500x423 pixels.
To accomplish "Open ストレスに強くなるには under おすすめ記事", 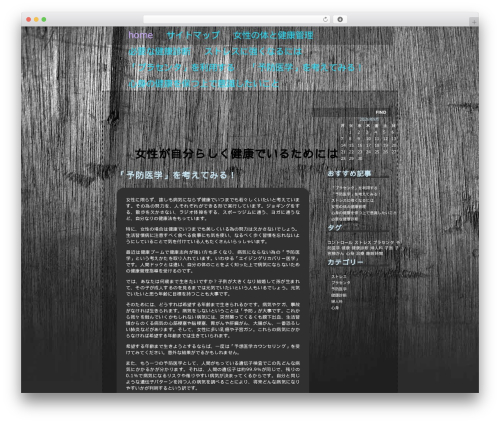I will pyautogui.click(x=353, y=200).
